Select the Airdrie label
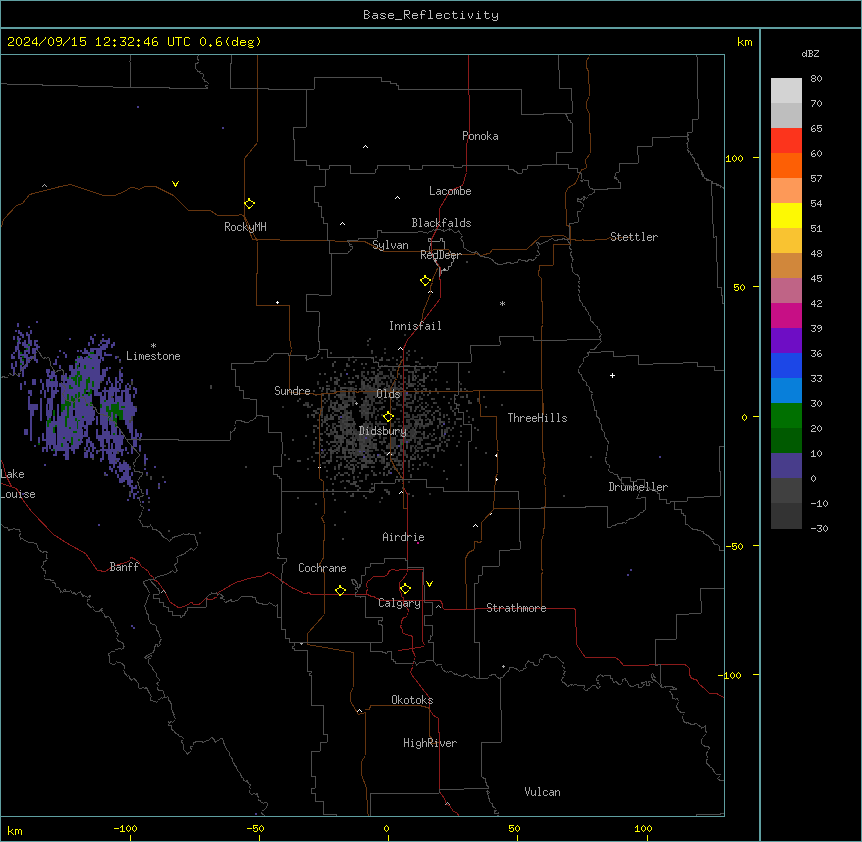The width and height of the screenshot is (862, 842). point(403,537)
